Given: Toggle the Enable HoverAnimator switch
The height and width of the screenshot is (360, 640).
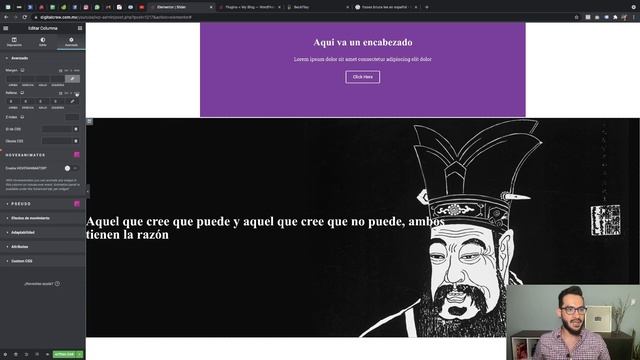Looking at the screenshot, I should pyautogui.click(x=72, y=168).
